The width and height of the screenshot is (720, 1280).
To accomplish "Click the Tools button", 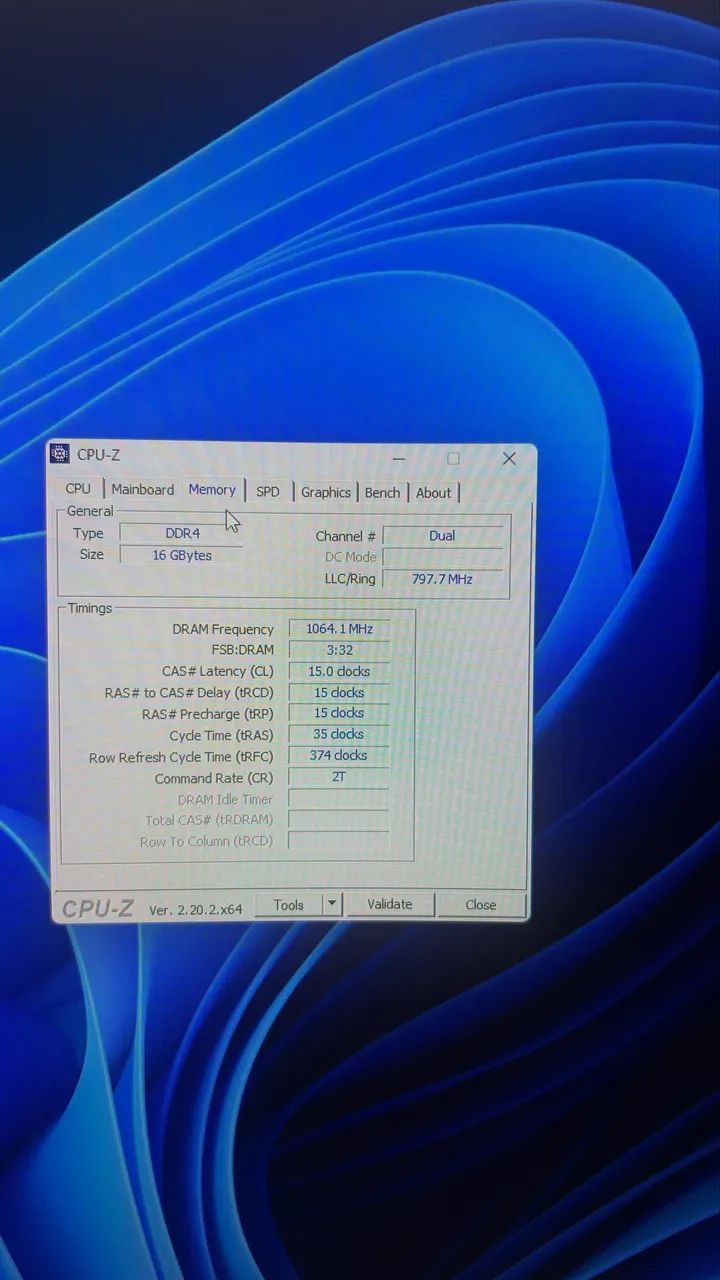I will [288, 905].
